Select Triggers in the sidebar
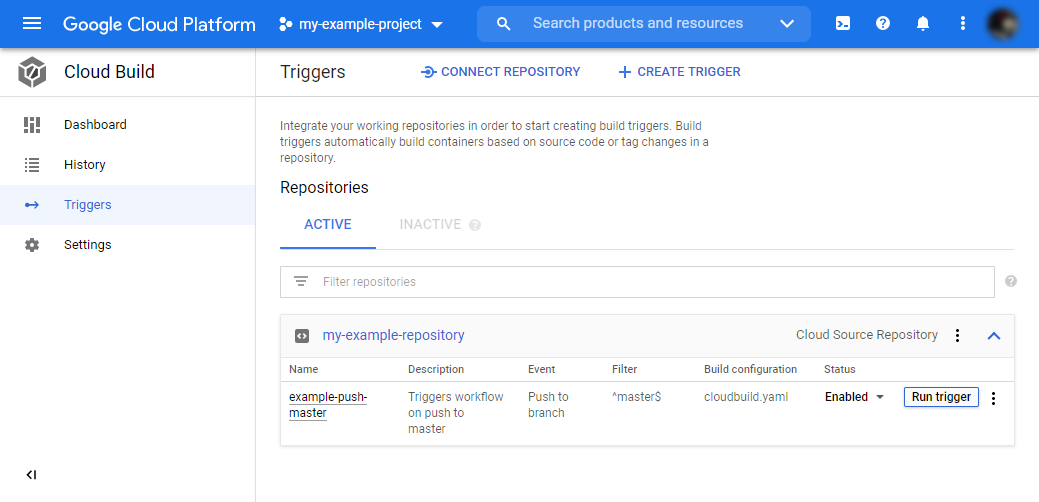 87,205
